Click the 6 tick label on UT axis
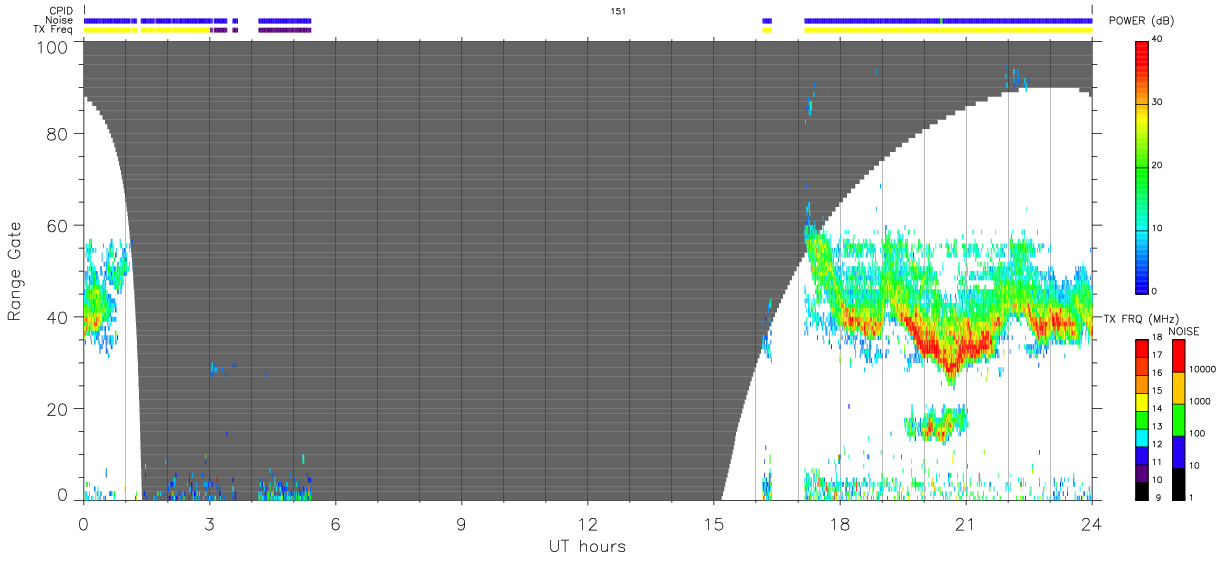The height and width of the screenshot is (567, 1228). [335, 523]
